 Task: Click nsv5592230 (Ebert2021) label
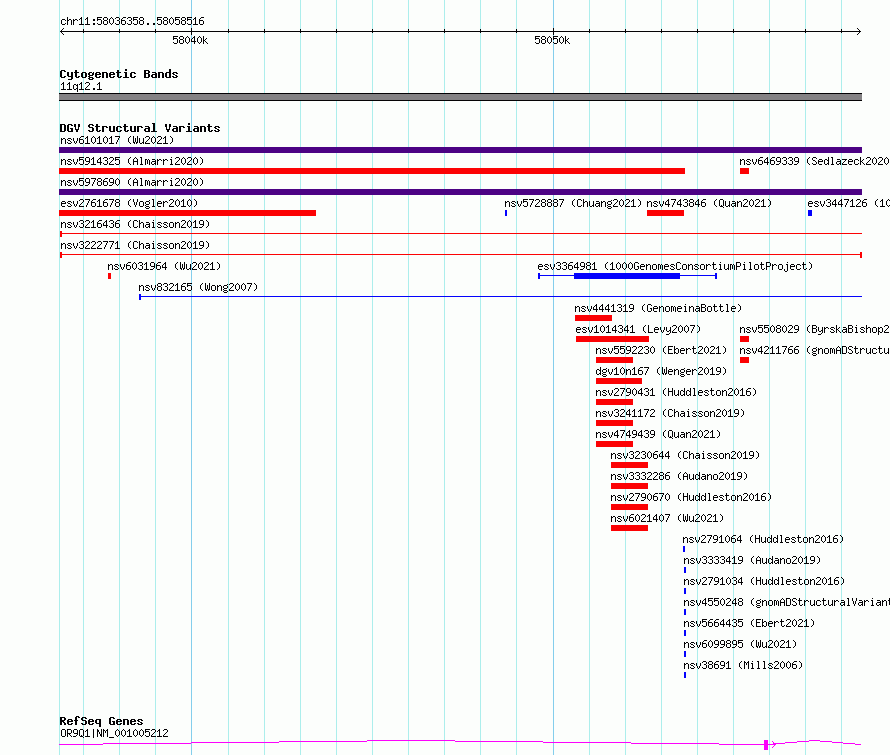pyautogui.click(x=661, y=350)
